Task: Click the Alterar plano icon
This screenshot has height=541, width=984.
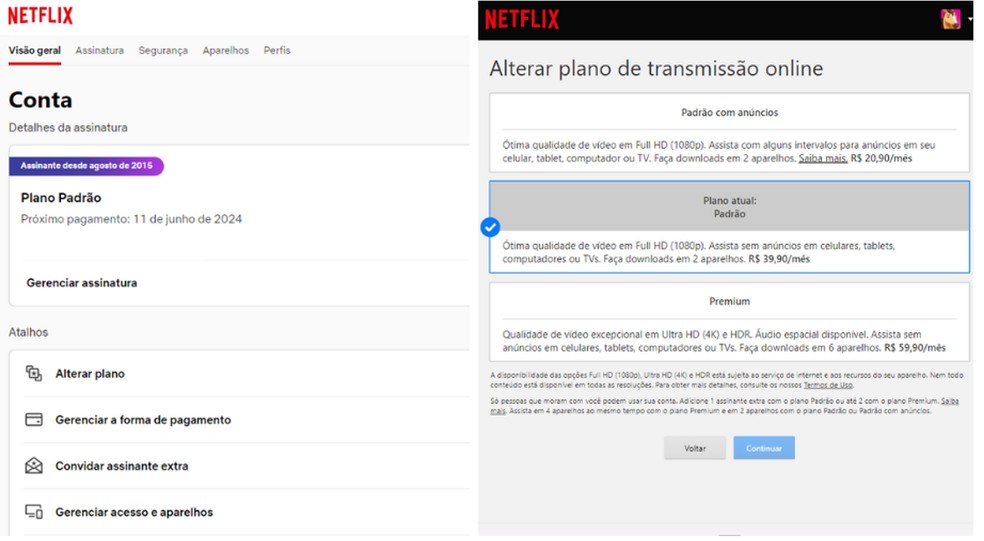Action: (x=34, y=373)
